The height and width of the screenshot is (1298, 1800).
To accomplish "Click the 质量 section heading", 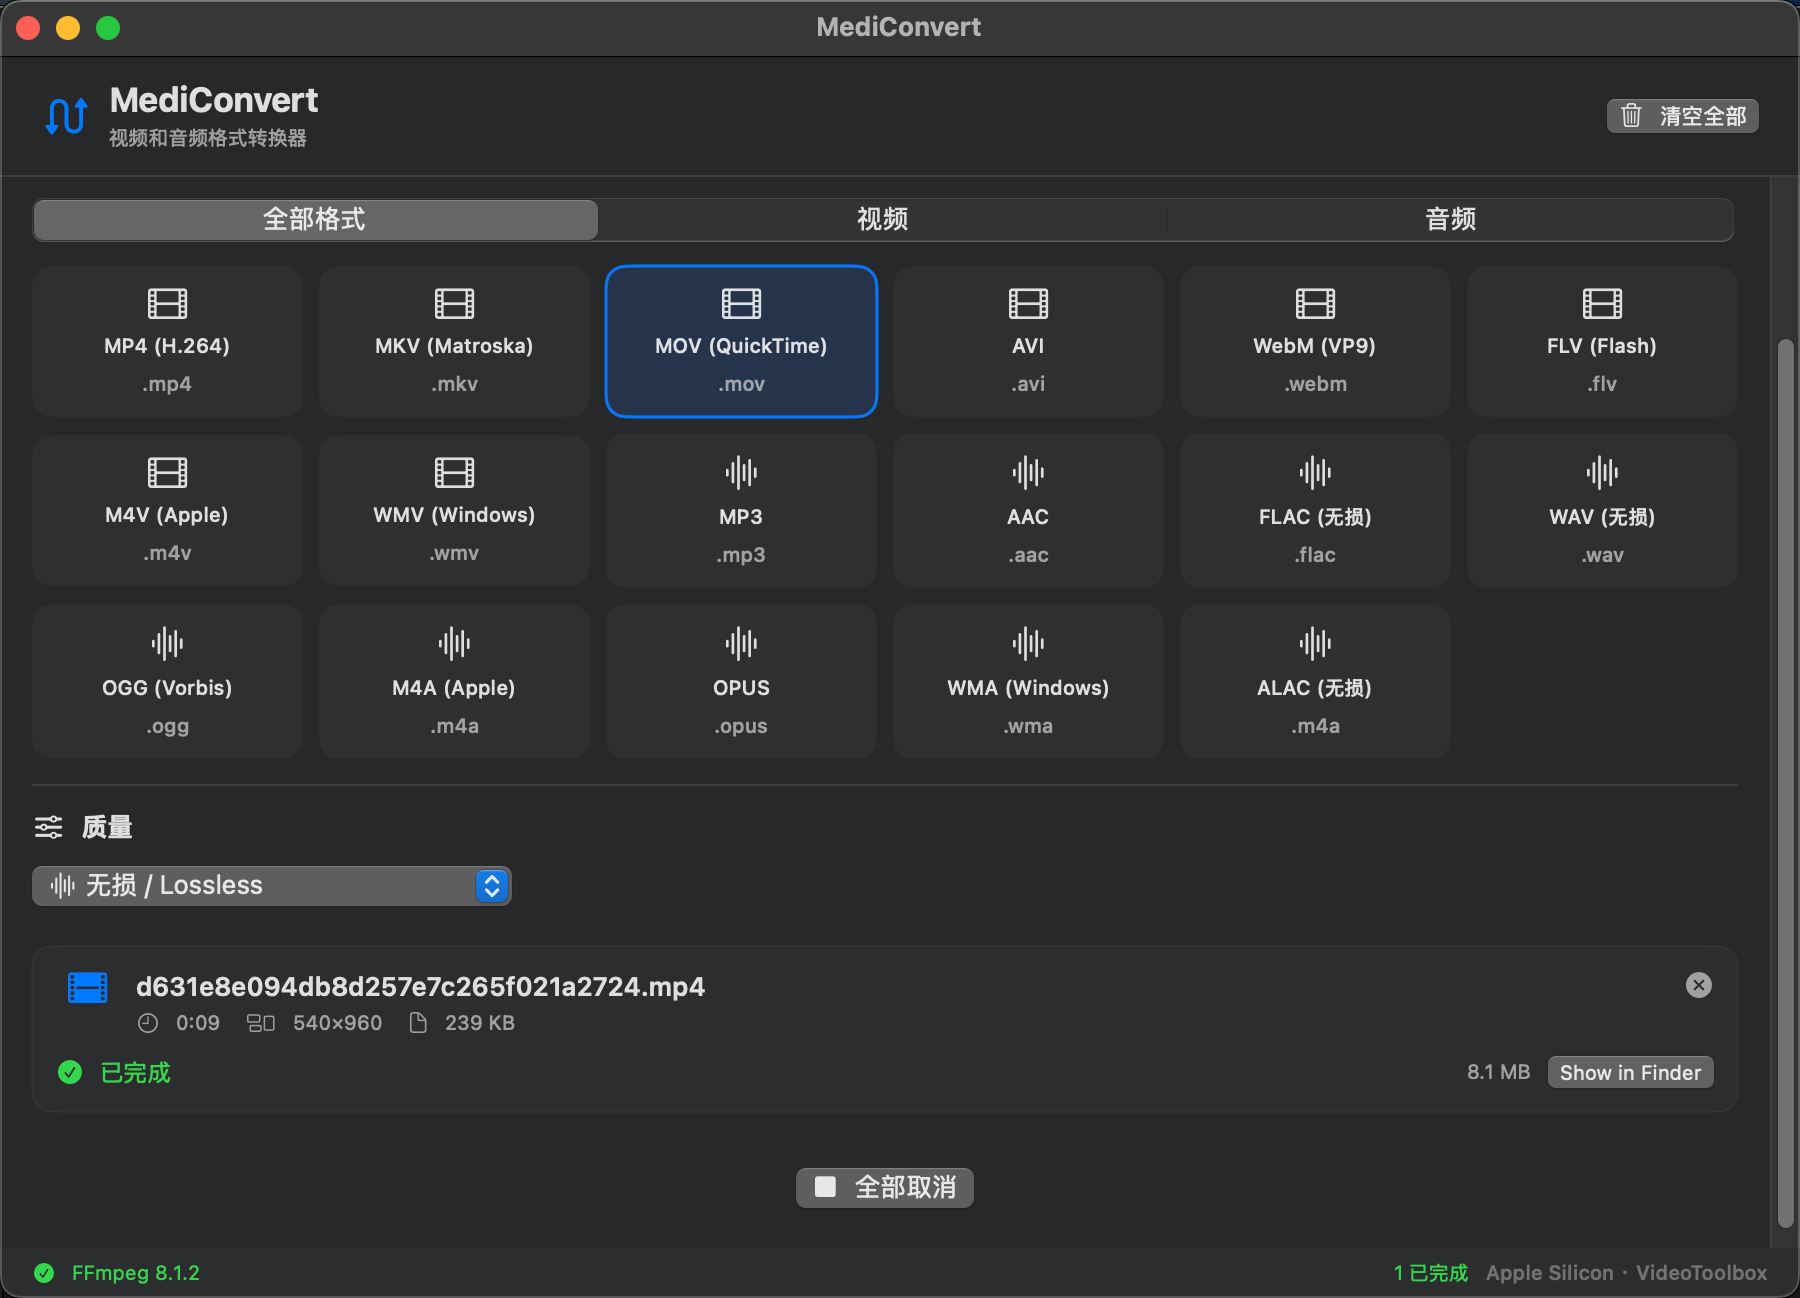I will 107,827.
